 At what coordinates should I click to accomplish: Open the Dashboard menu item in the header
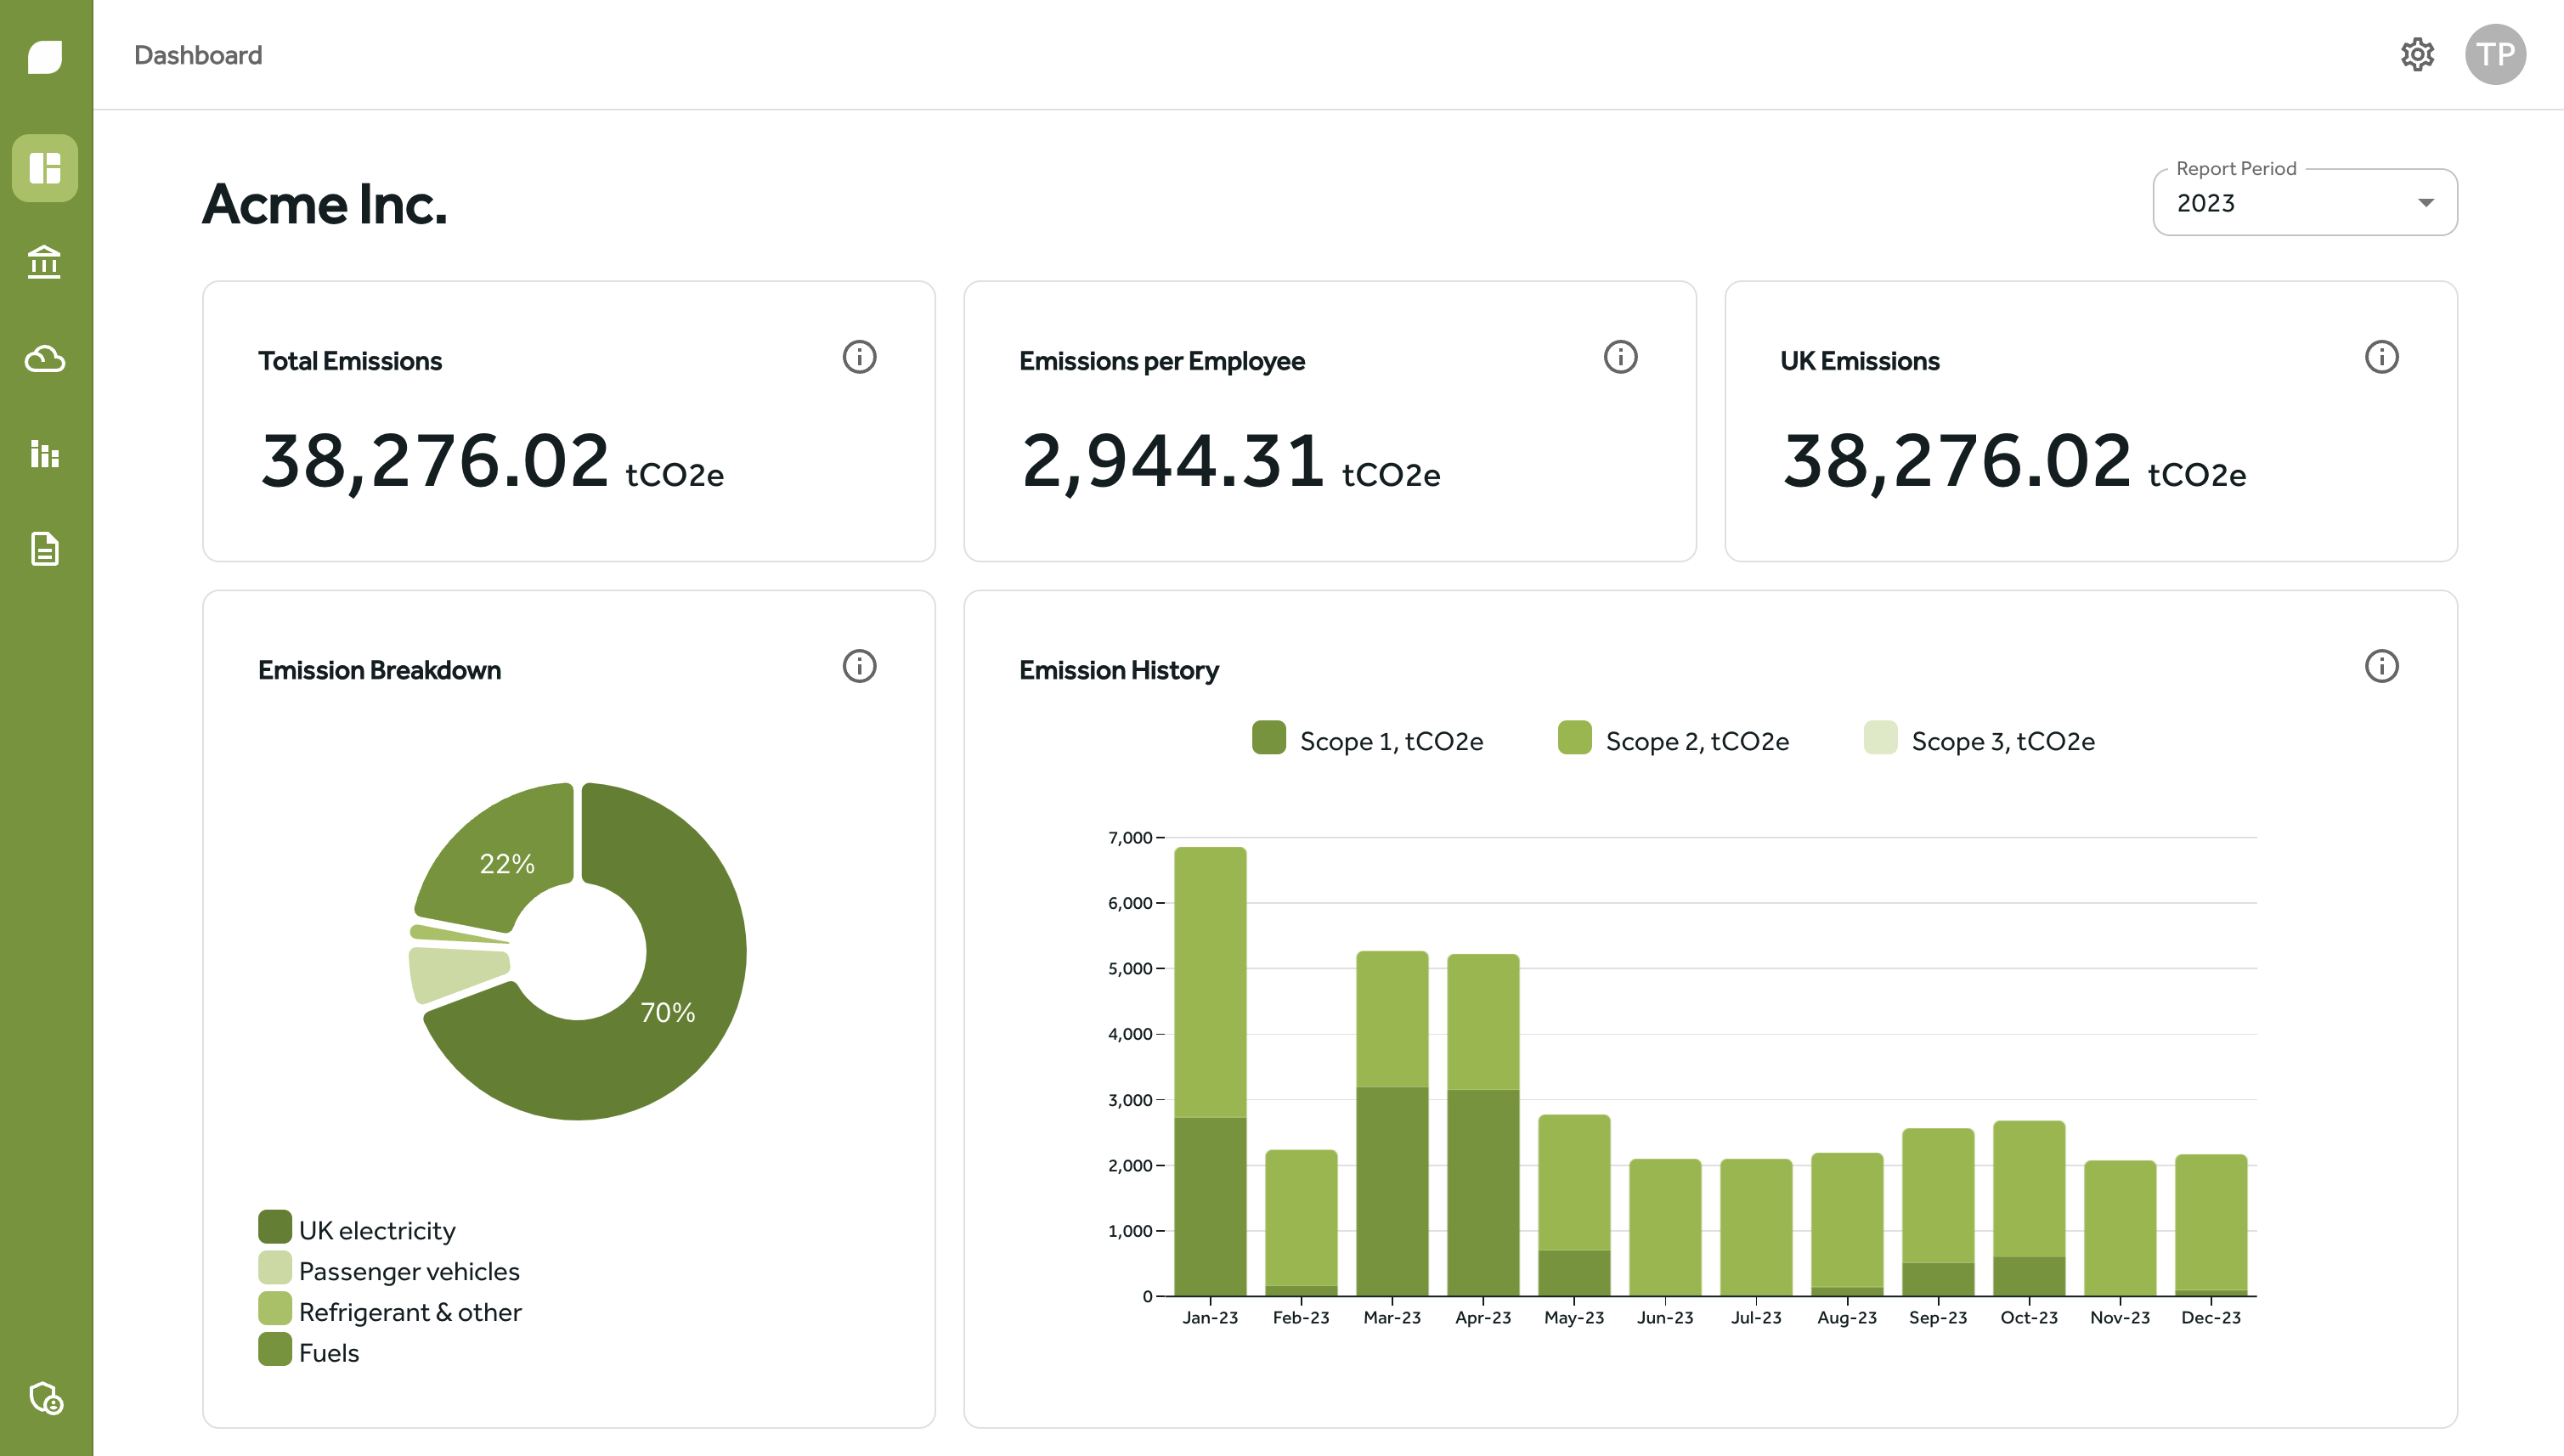click(198, 55)
